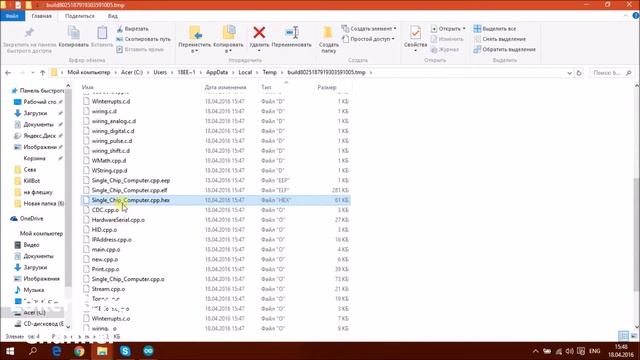Open the Windows Start menu
Image resolution: width=640 pixels, height=360 pixels.
[x=10, y=351]
